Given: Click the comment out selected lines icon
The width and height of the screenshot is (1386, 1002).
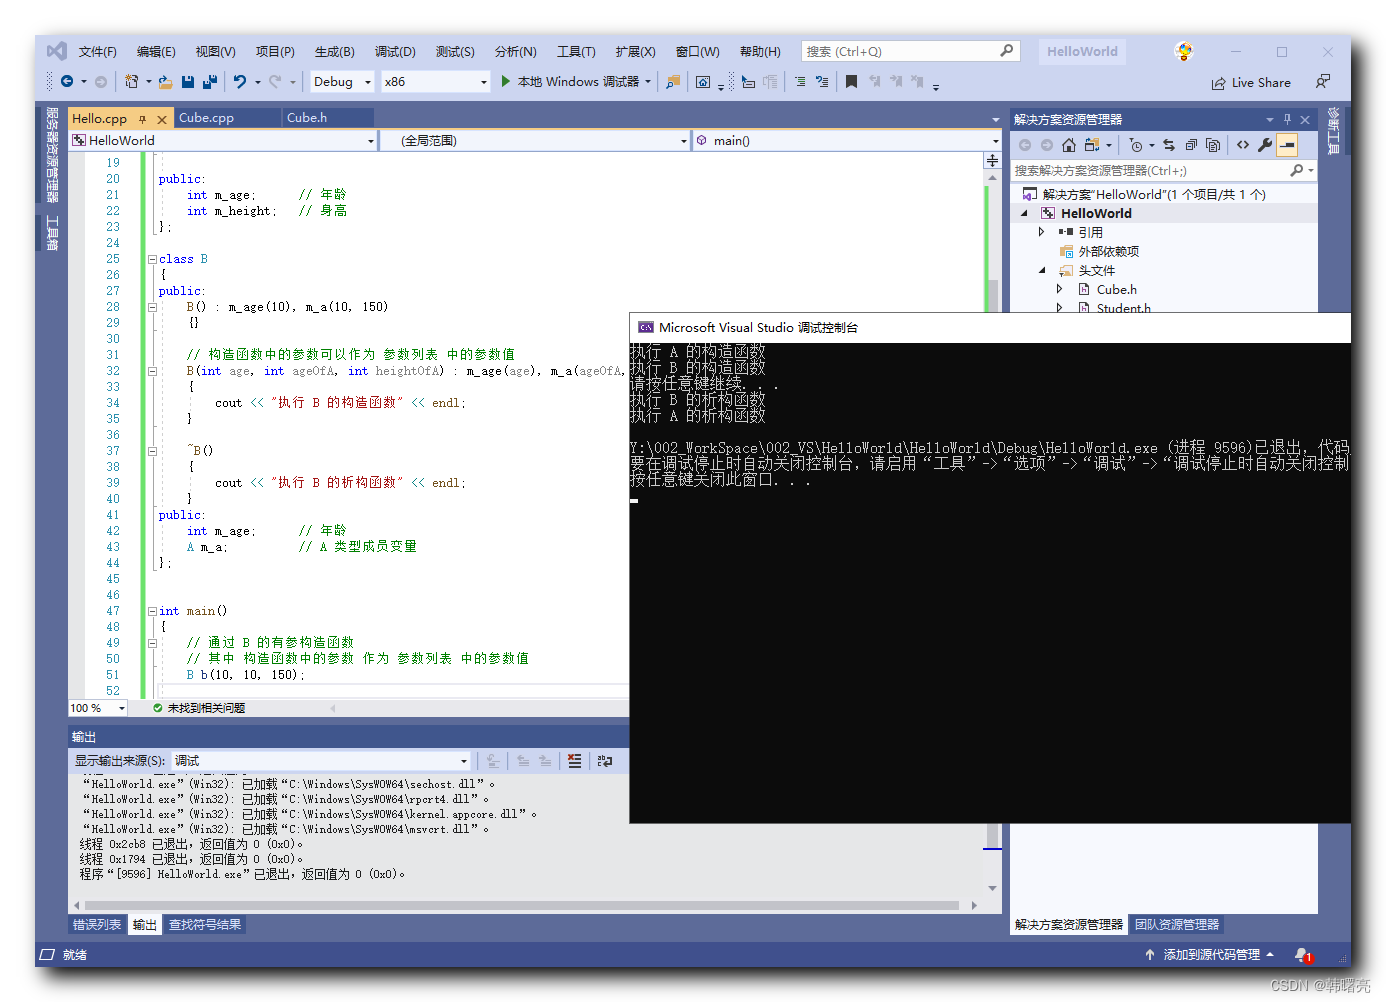Looking at the screenshot, I should [x=800, y=82].
